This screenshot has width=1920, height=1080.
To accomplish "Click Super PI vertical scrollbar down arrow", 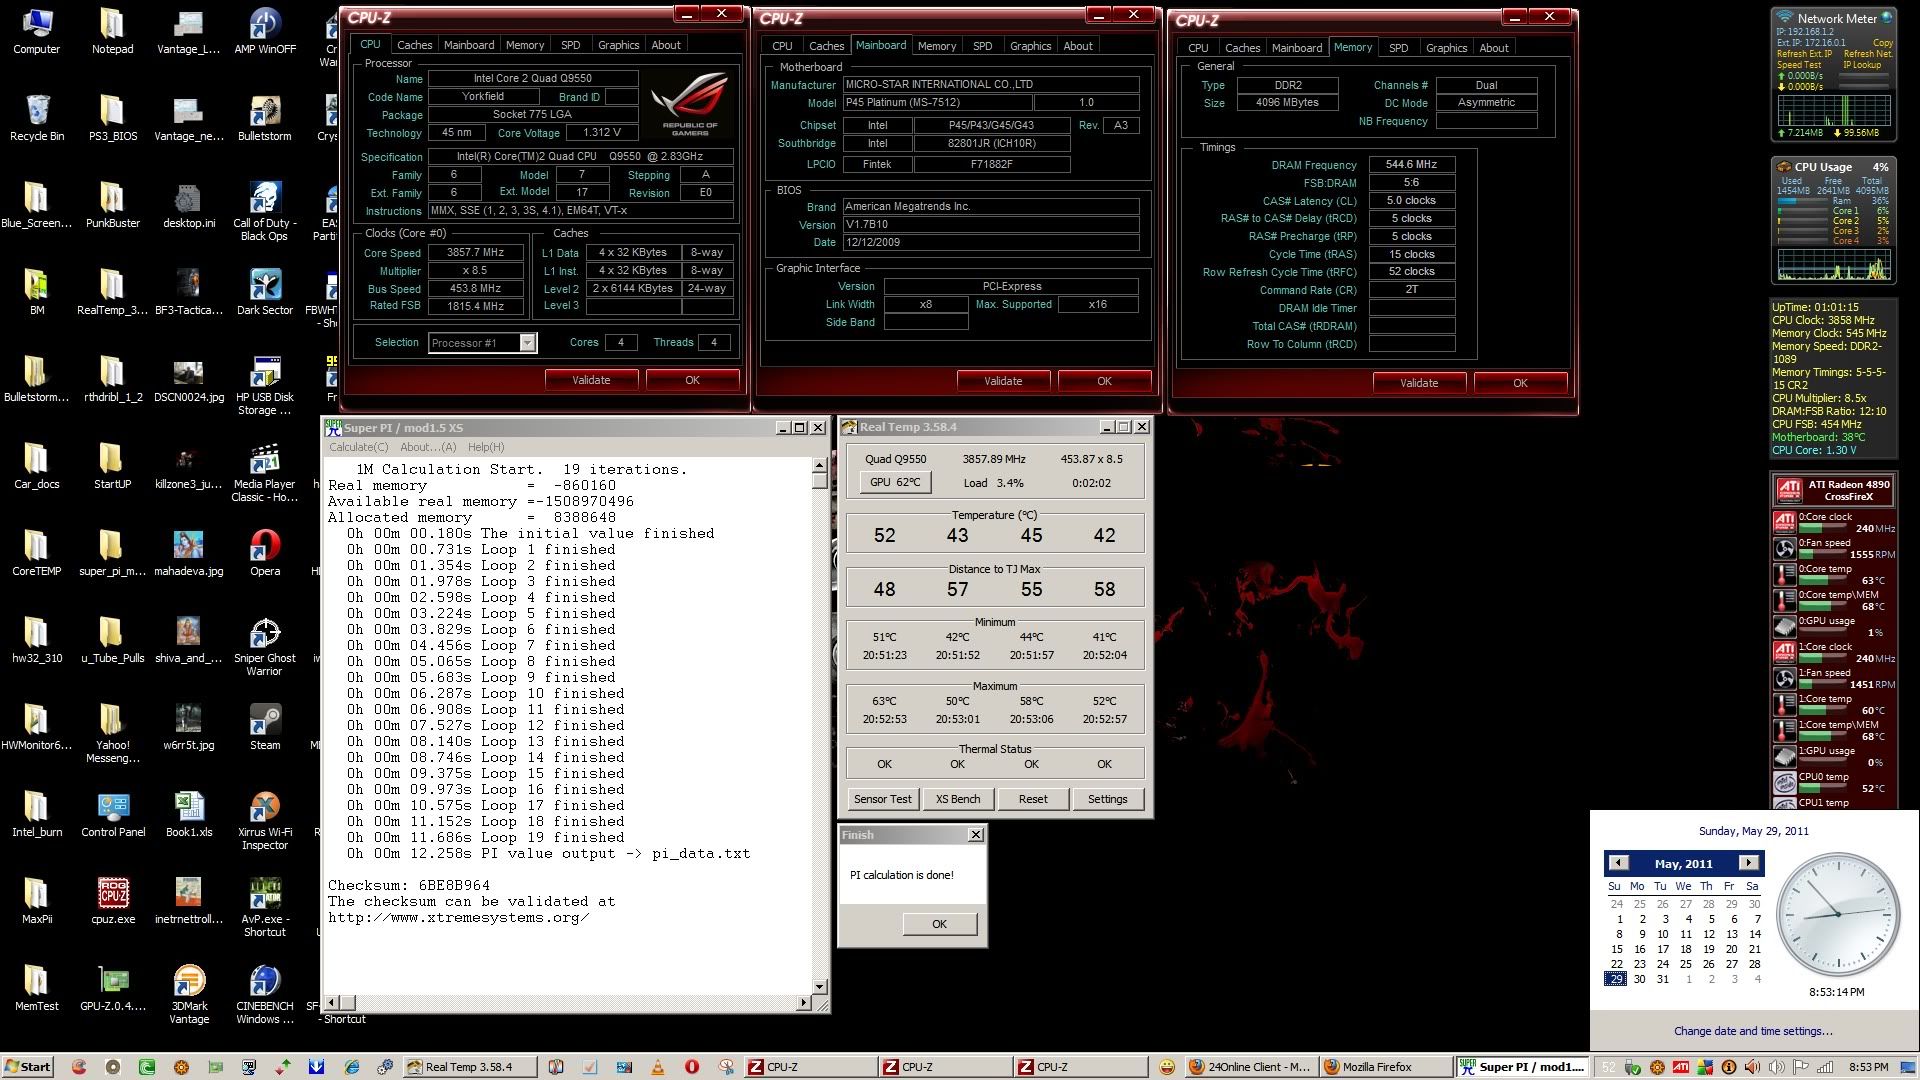I will coord(819,986).
